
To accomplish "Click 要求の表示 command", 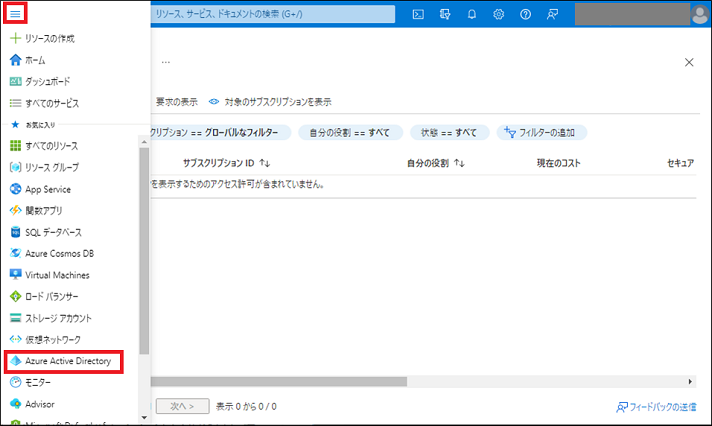I will [x=177, y=102].
